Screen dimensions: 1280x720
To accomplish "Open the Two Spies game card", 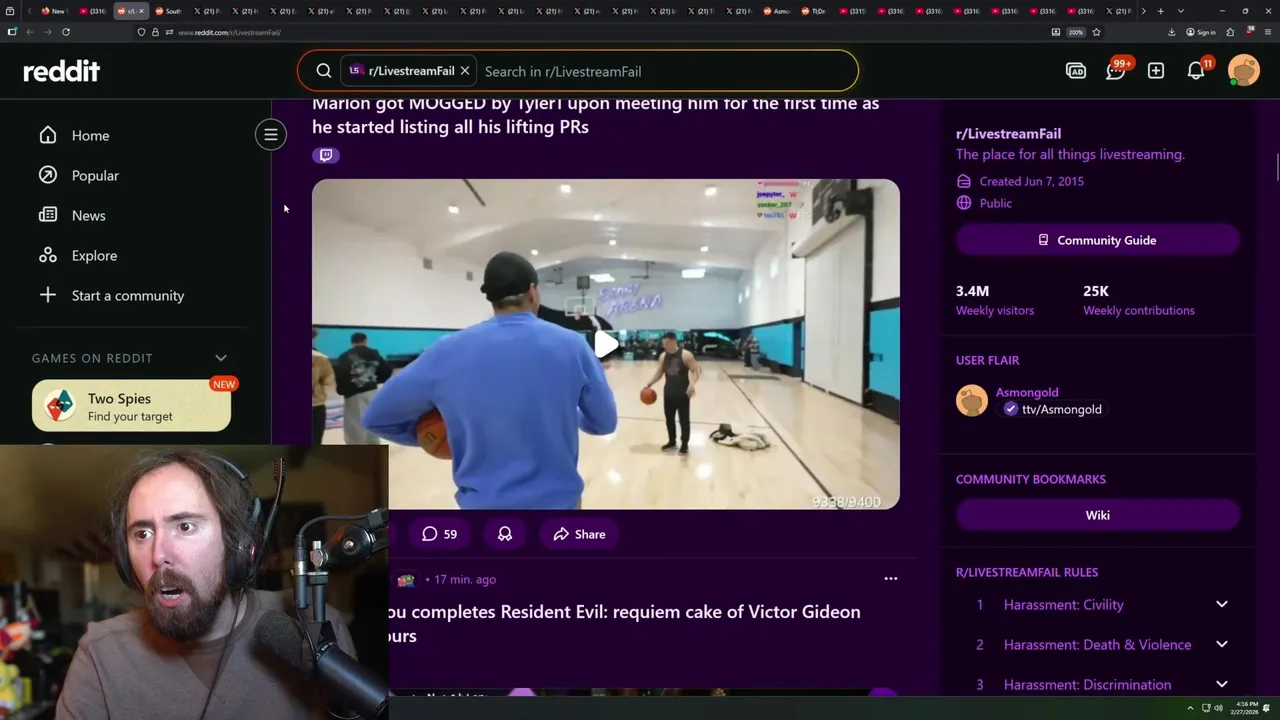I will tap(131, 406).
